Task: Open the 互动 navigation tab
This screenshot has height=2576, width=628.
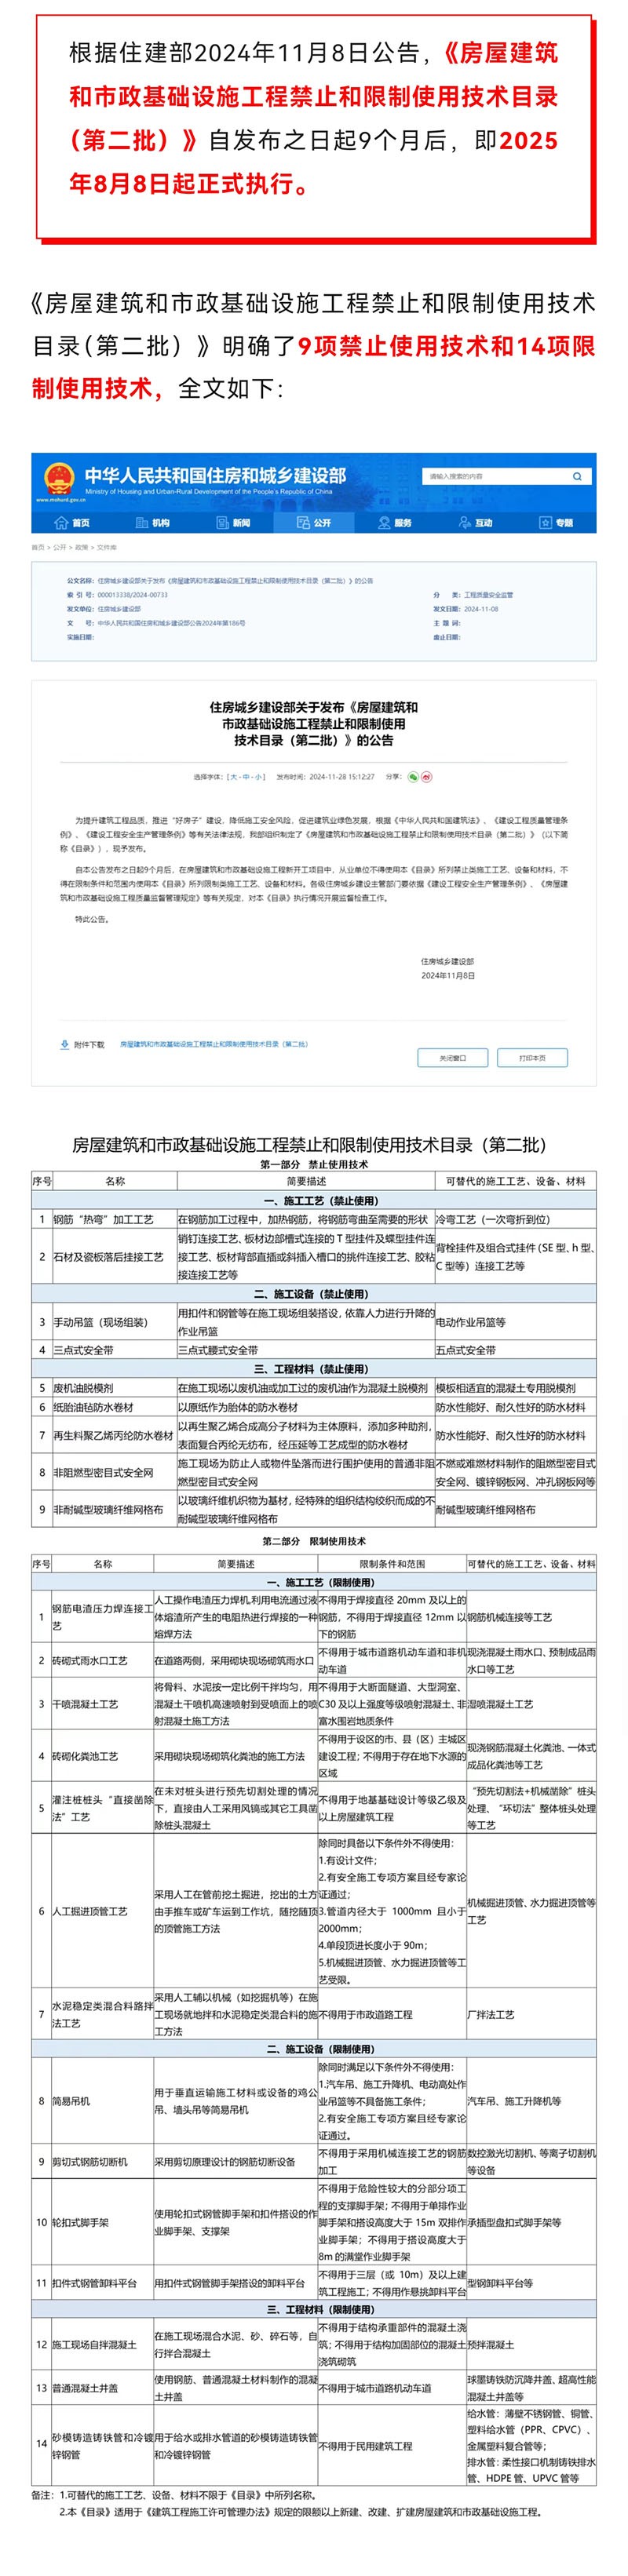Action: pyautogui.click(x=475, y=523)
